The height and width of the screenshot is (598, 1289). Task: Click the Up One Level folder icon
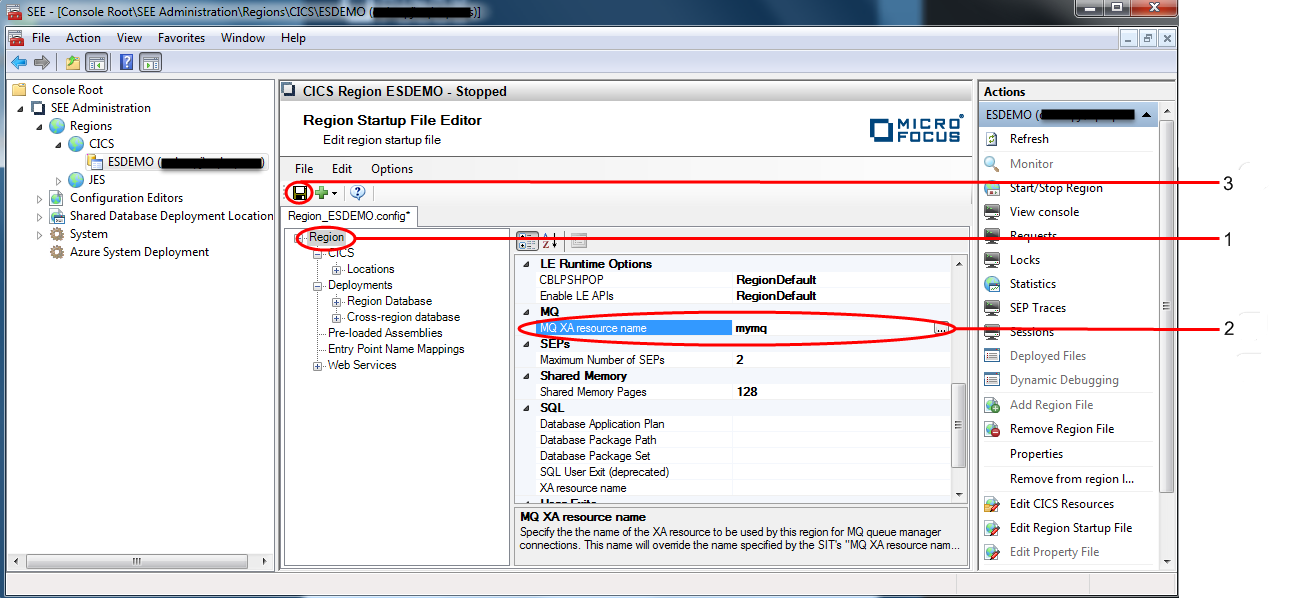(x=73, y=62)
